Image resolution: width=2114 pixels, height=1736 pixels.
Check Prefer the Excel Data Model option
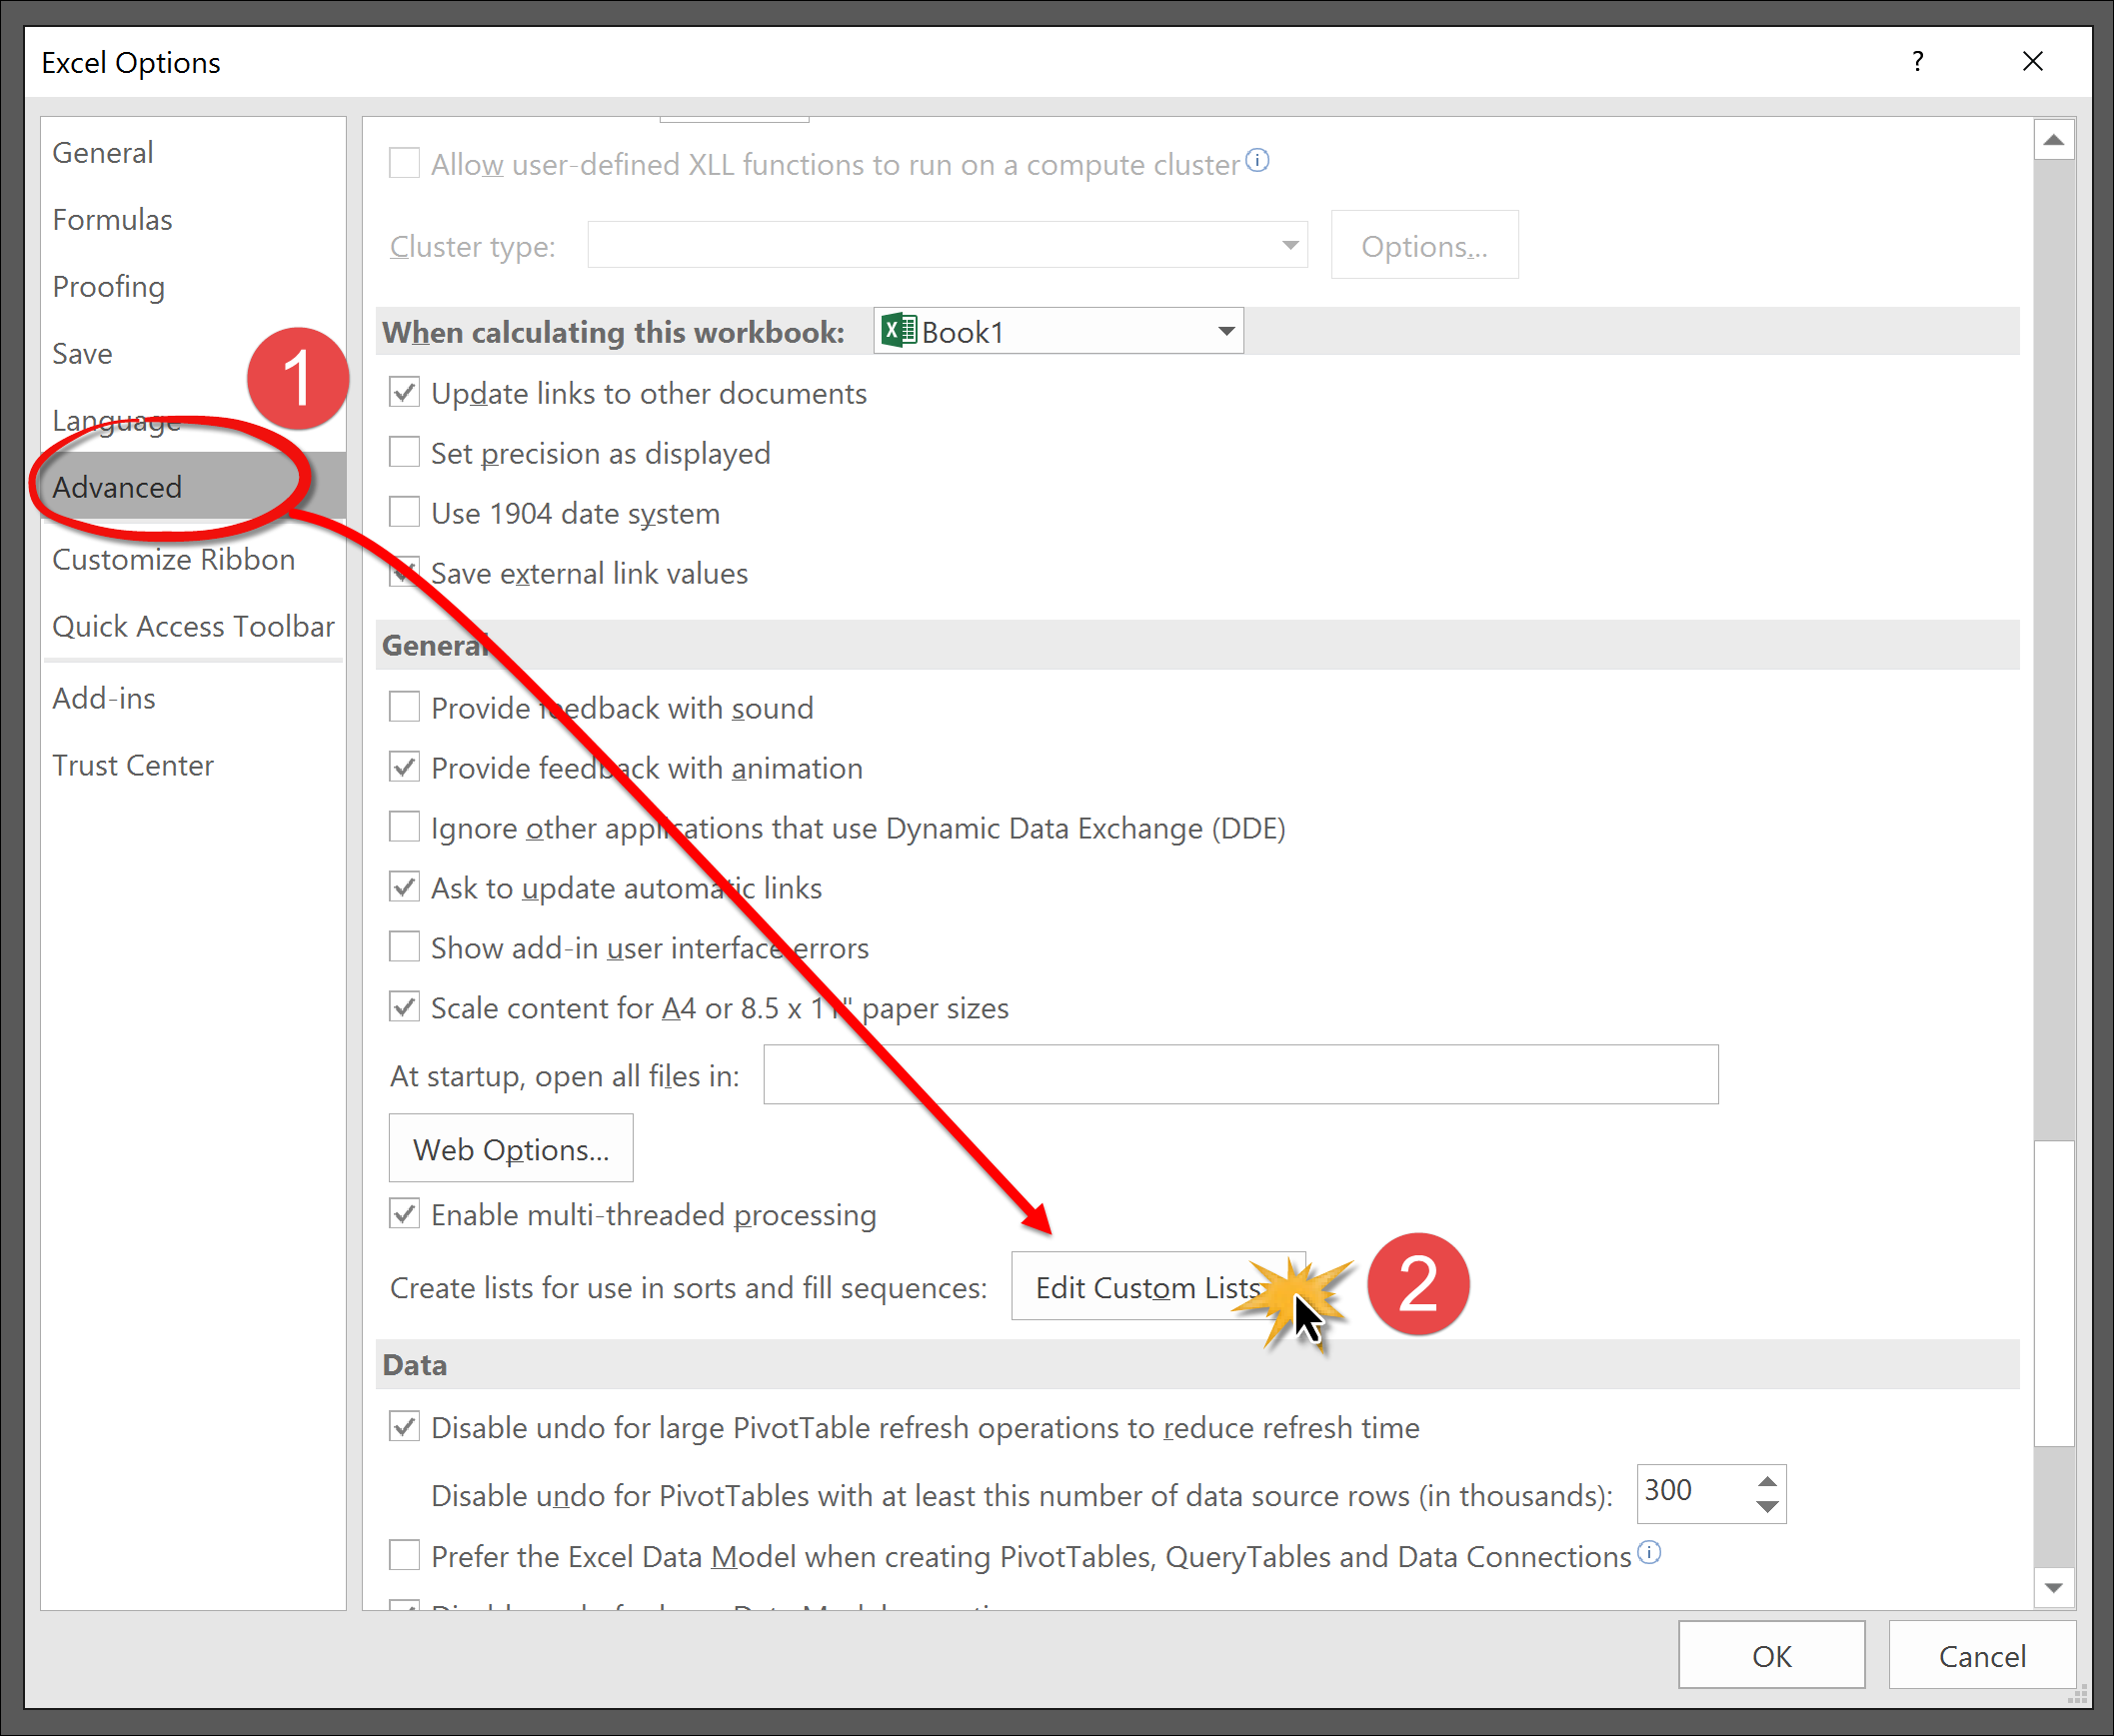click(404, 1556)
